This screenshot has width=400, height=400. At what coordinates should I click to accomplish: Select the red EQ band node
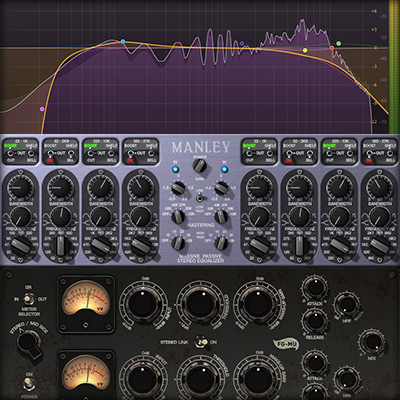tap(332, 48)
